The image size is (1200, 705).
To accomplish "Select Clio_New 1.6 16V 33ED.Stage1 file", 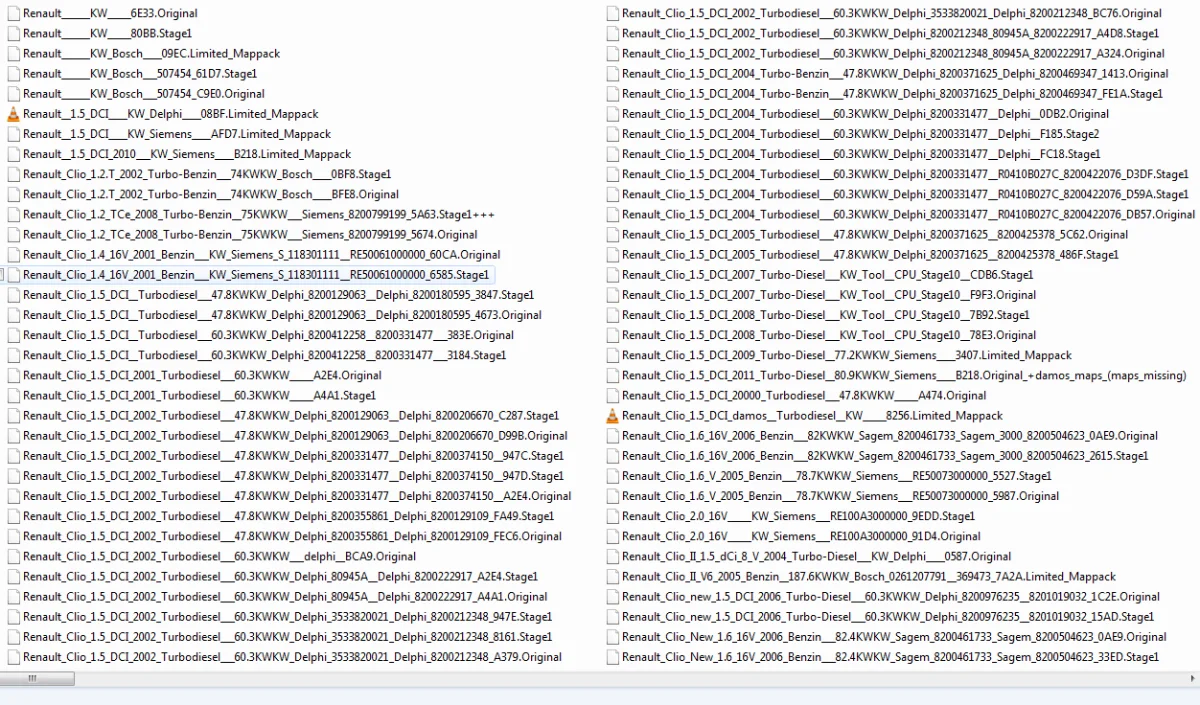I will [x=890, y=657].
